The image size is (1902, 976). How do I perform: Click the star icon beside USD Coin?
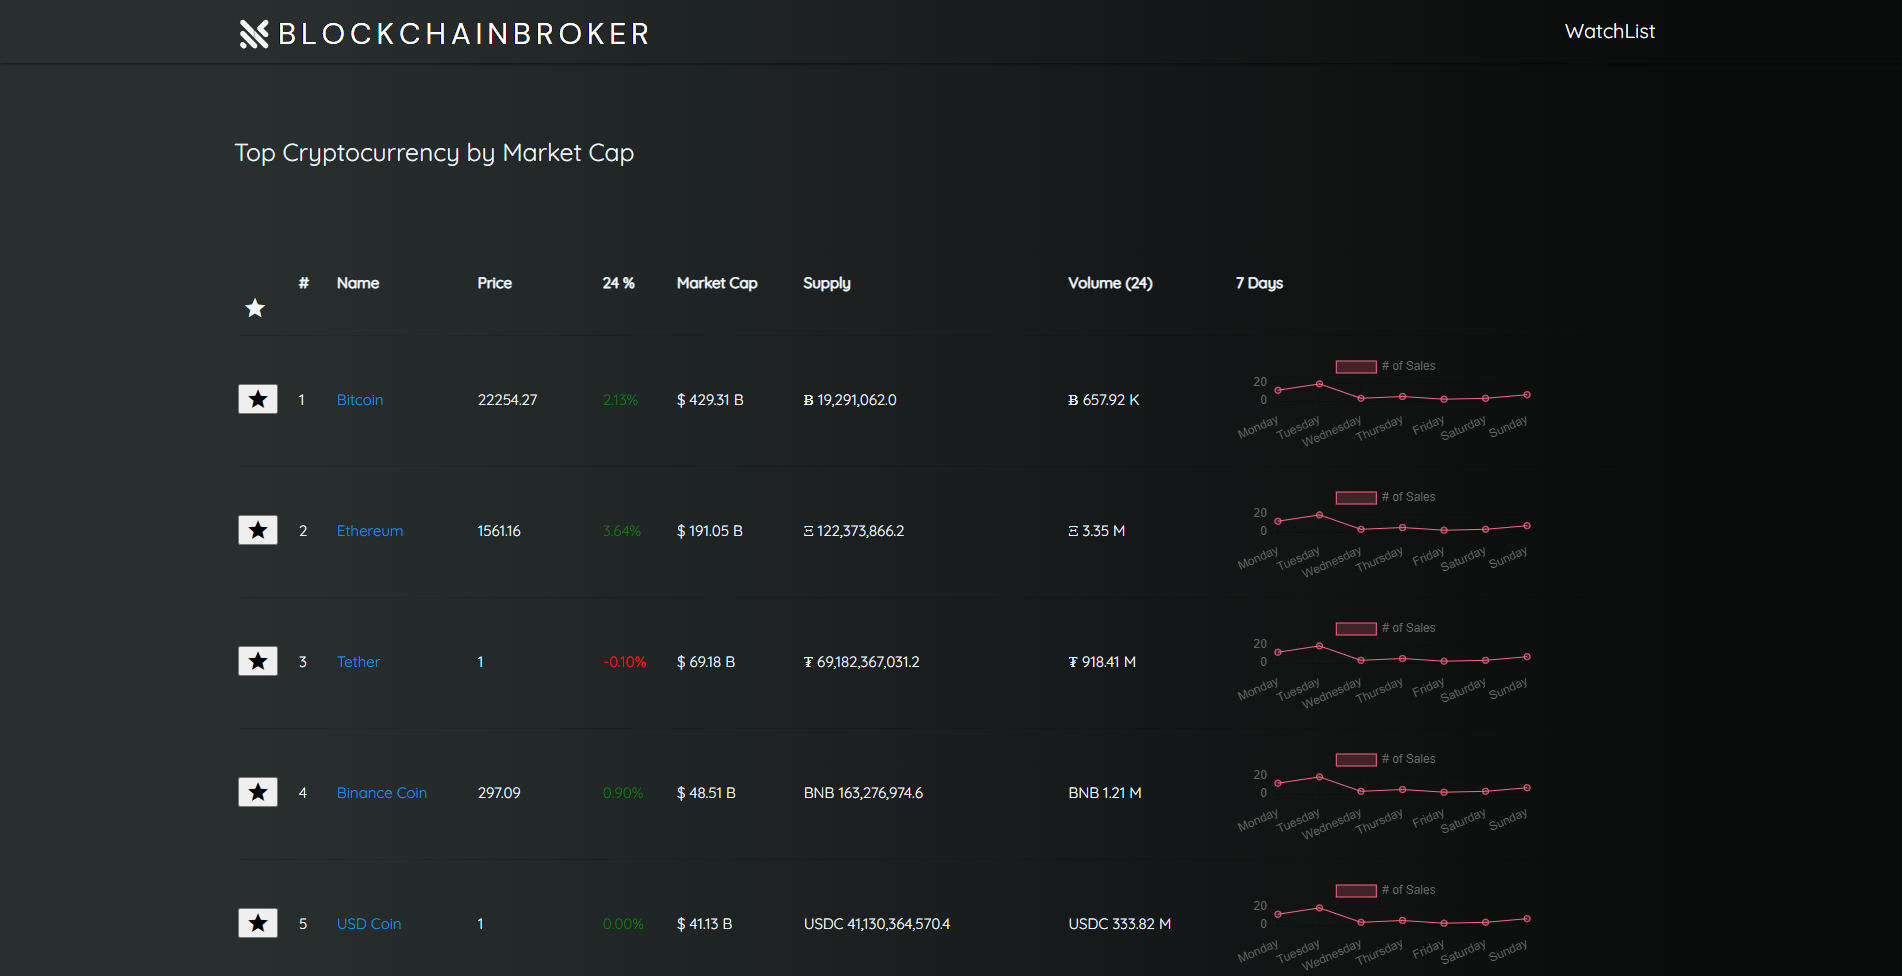[257, 922]
